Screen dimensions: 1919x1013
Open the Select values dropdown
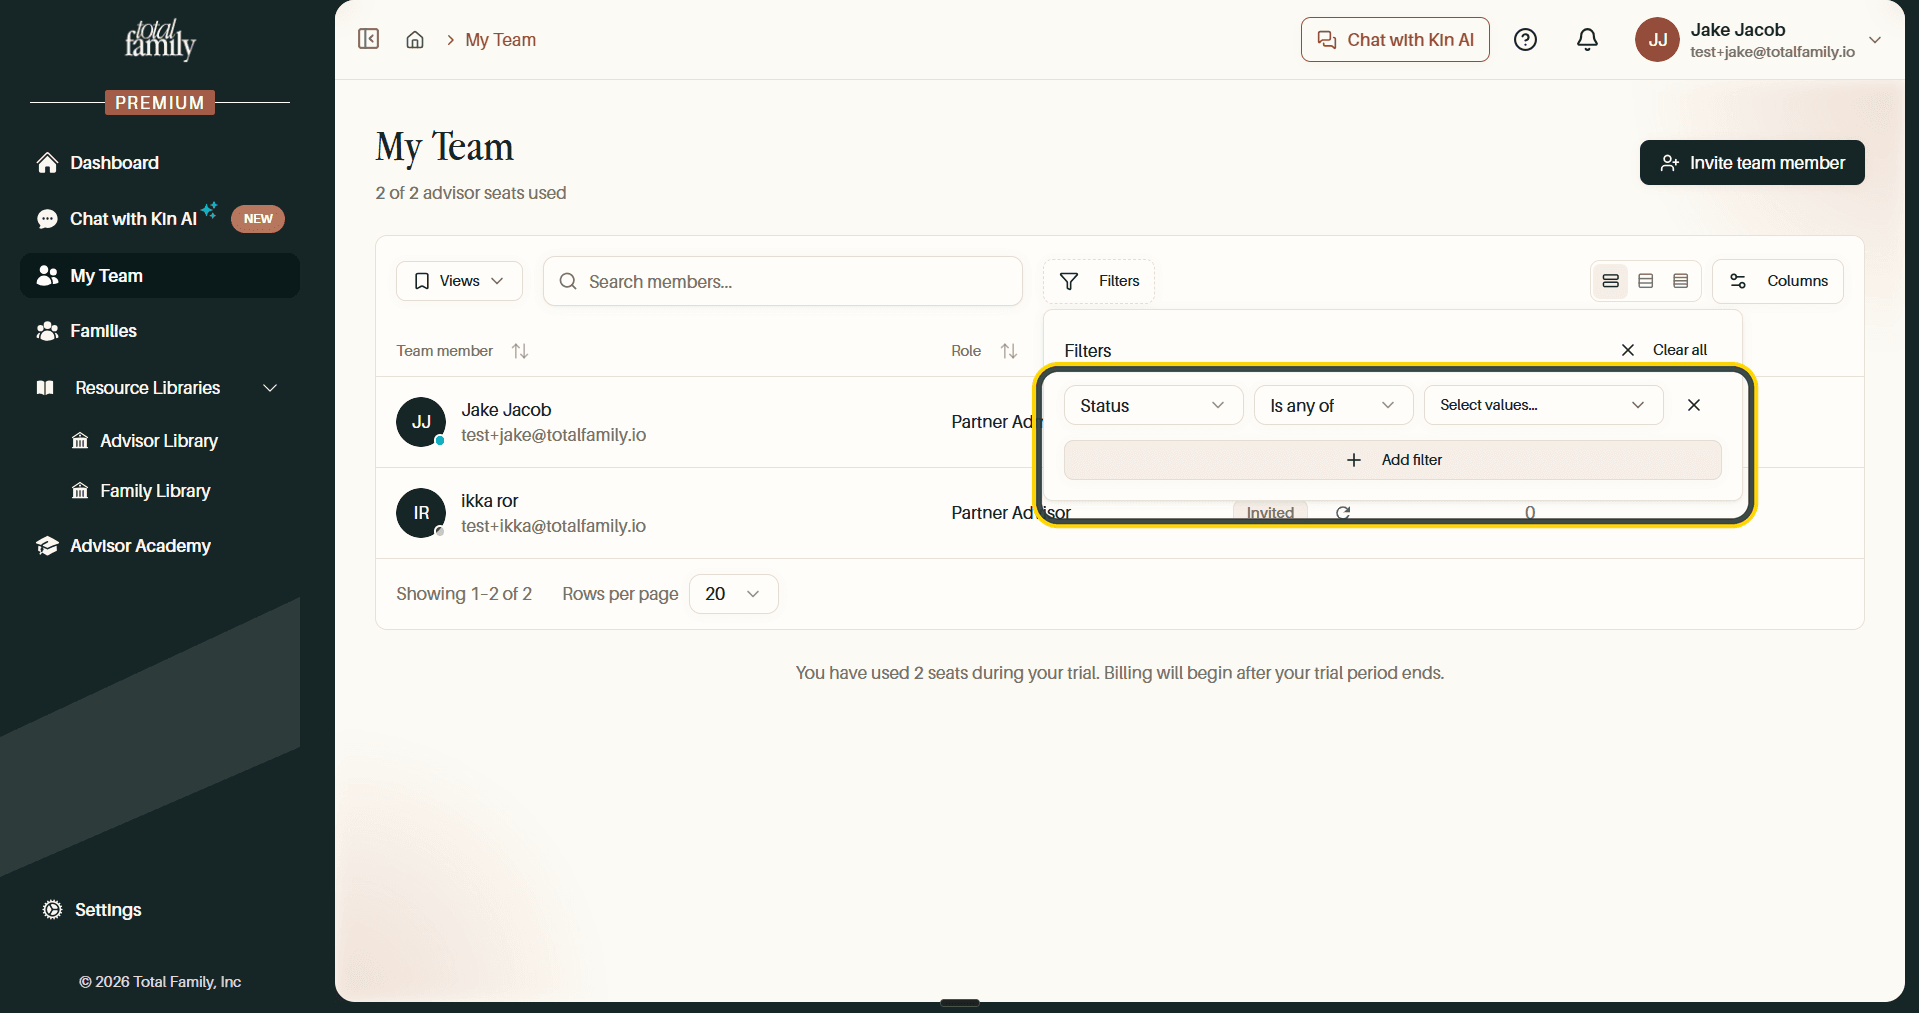tap(1543, 405)
